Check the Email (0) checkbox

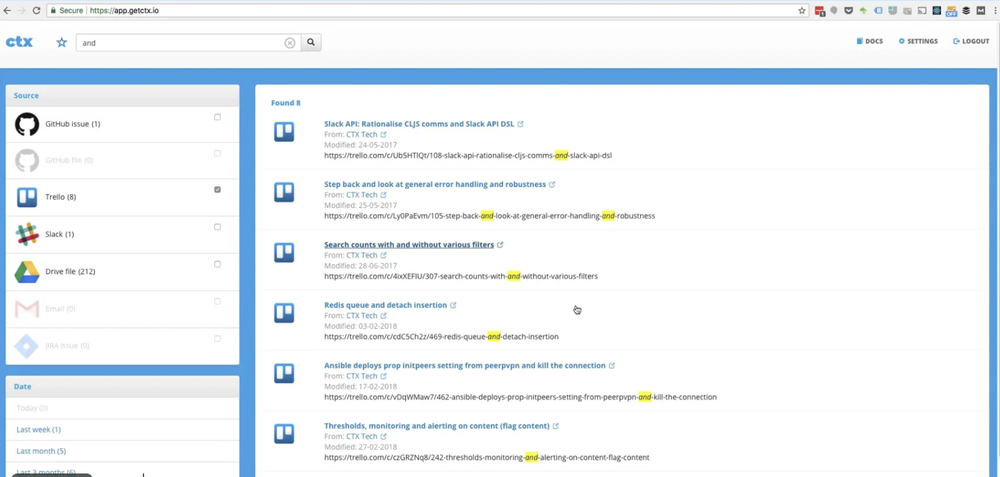click(x=217, y=302)
